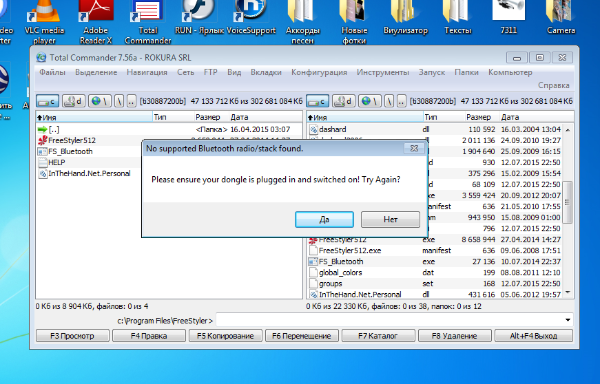Image resolution: width=600 pixels, height=384 pixels.
Task: Open the Файлы menu
Action: click(x=52, y=72)
